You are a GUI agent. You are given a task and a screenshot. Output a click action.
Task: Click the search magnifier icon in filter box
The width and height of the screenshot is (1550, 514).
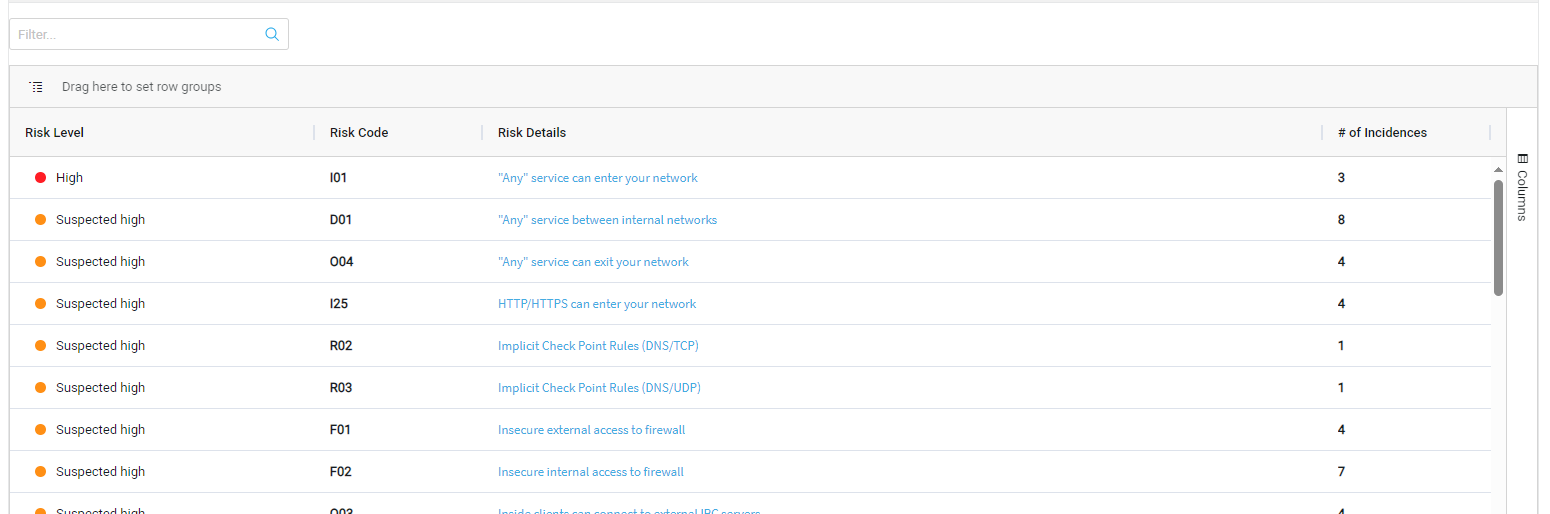(x=271, y=34)
